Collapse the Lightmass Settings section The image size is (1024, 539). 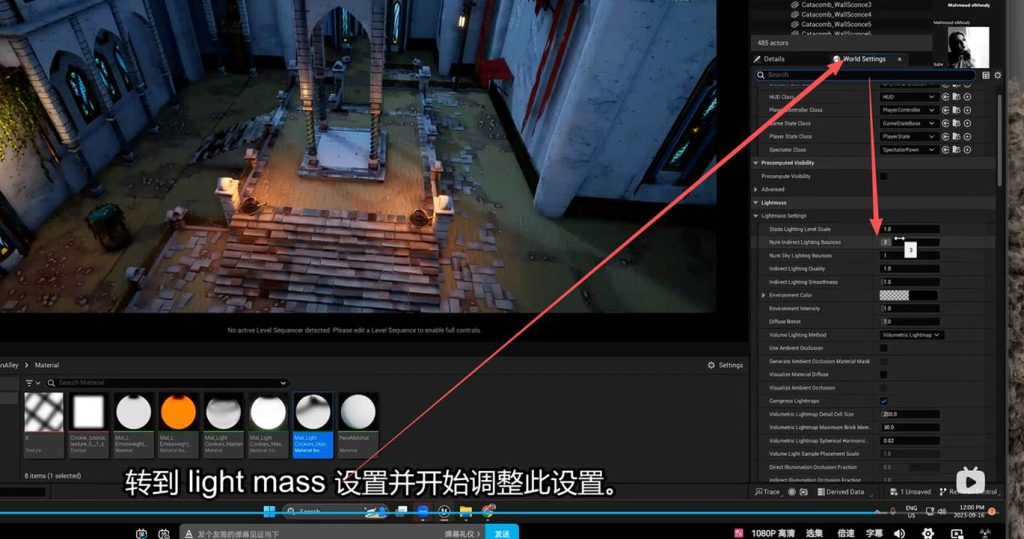(x=757, y=216)
